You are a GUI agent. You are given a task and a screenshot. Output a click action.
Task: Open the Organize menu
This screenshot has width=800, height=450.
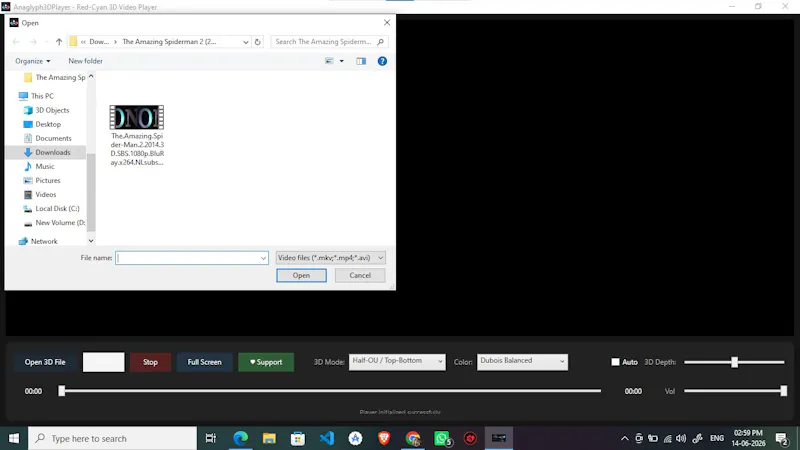33,61
